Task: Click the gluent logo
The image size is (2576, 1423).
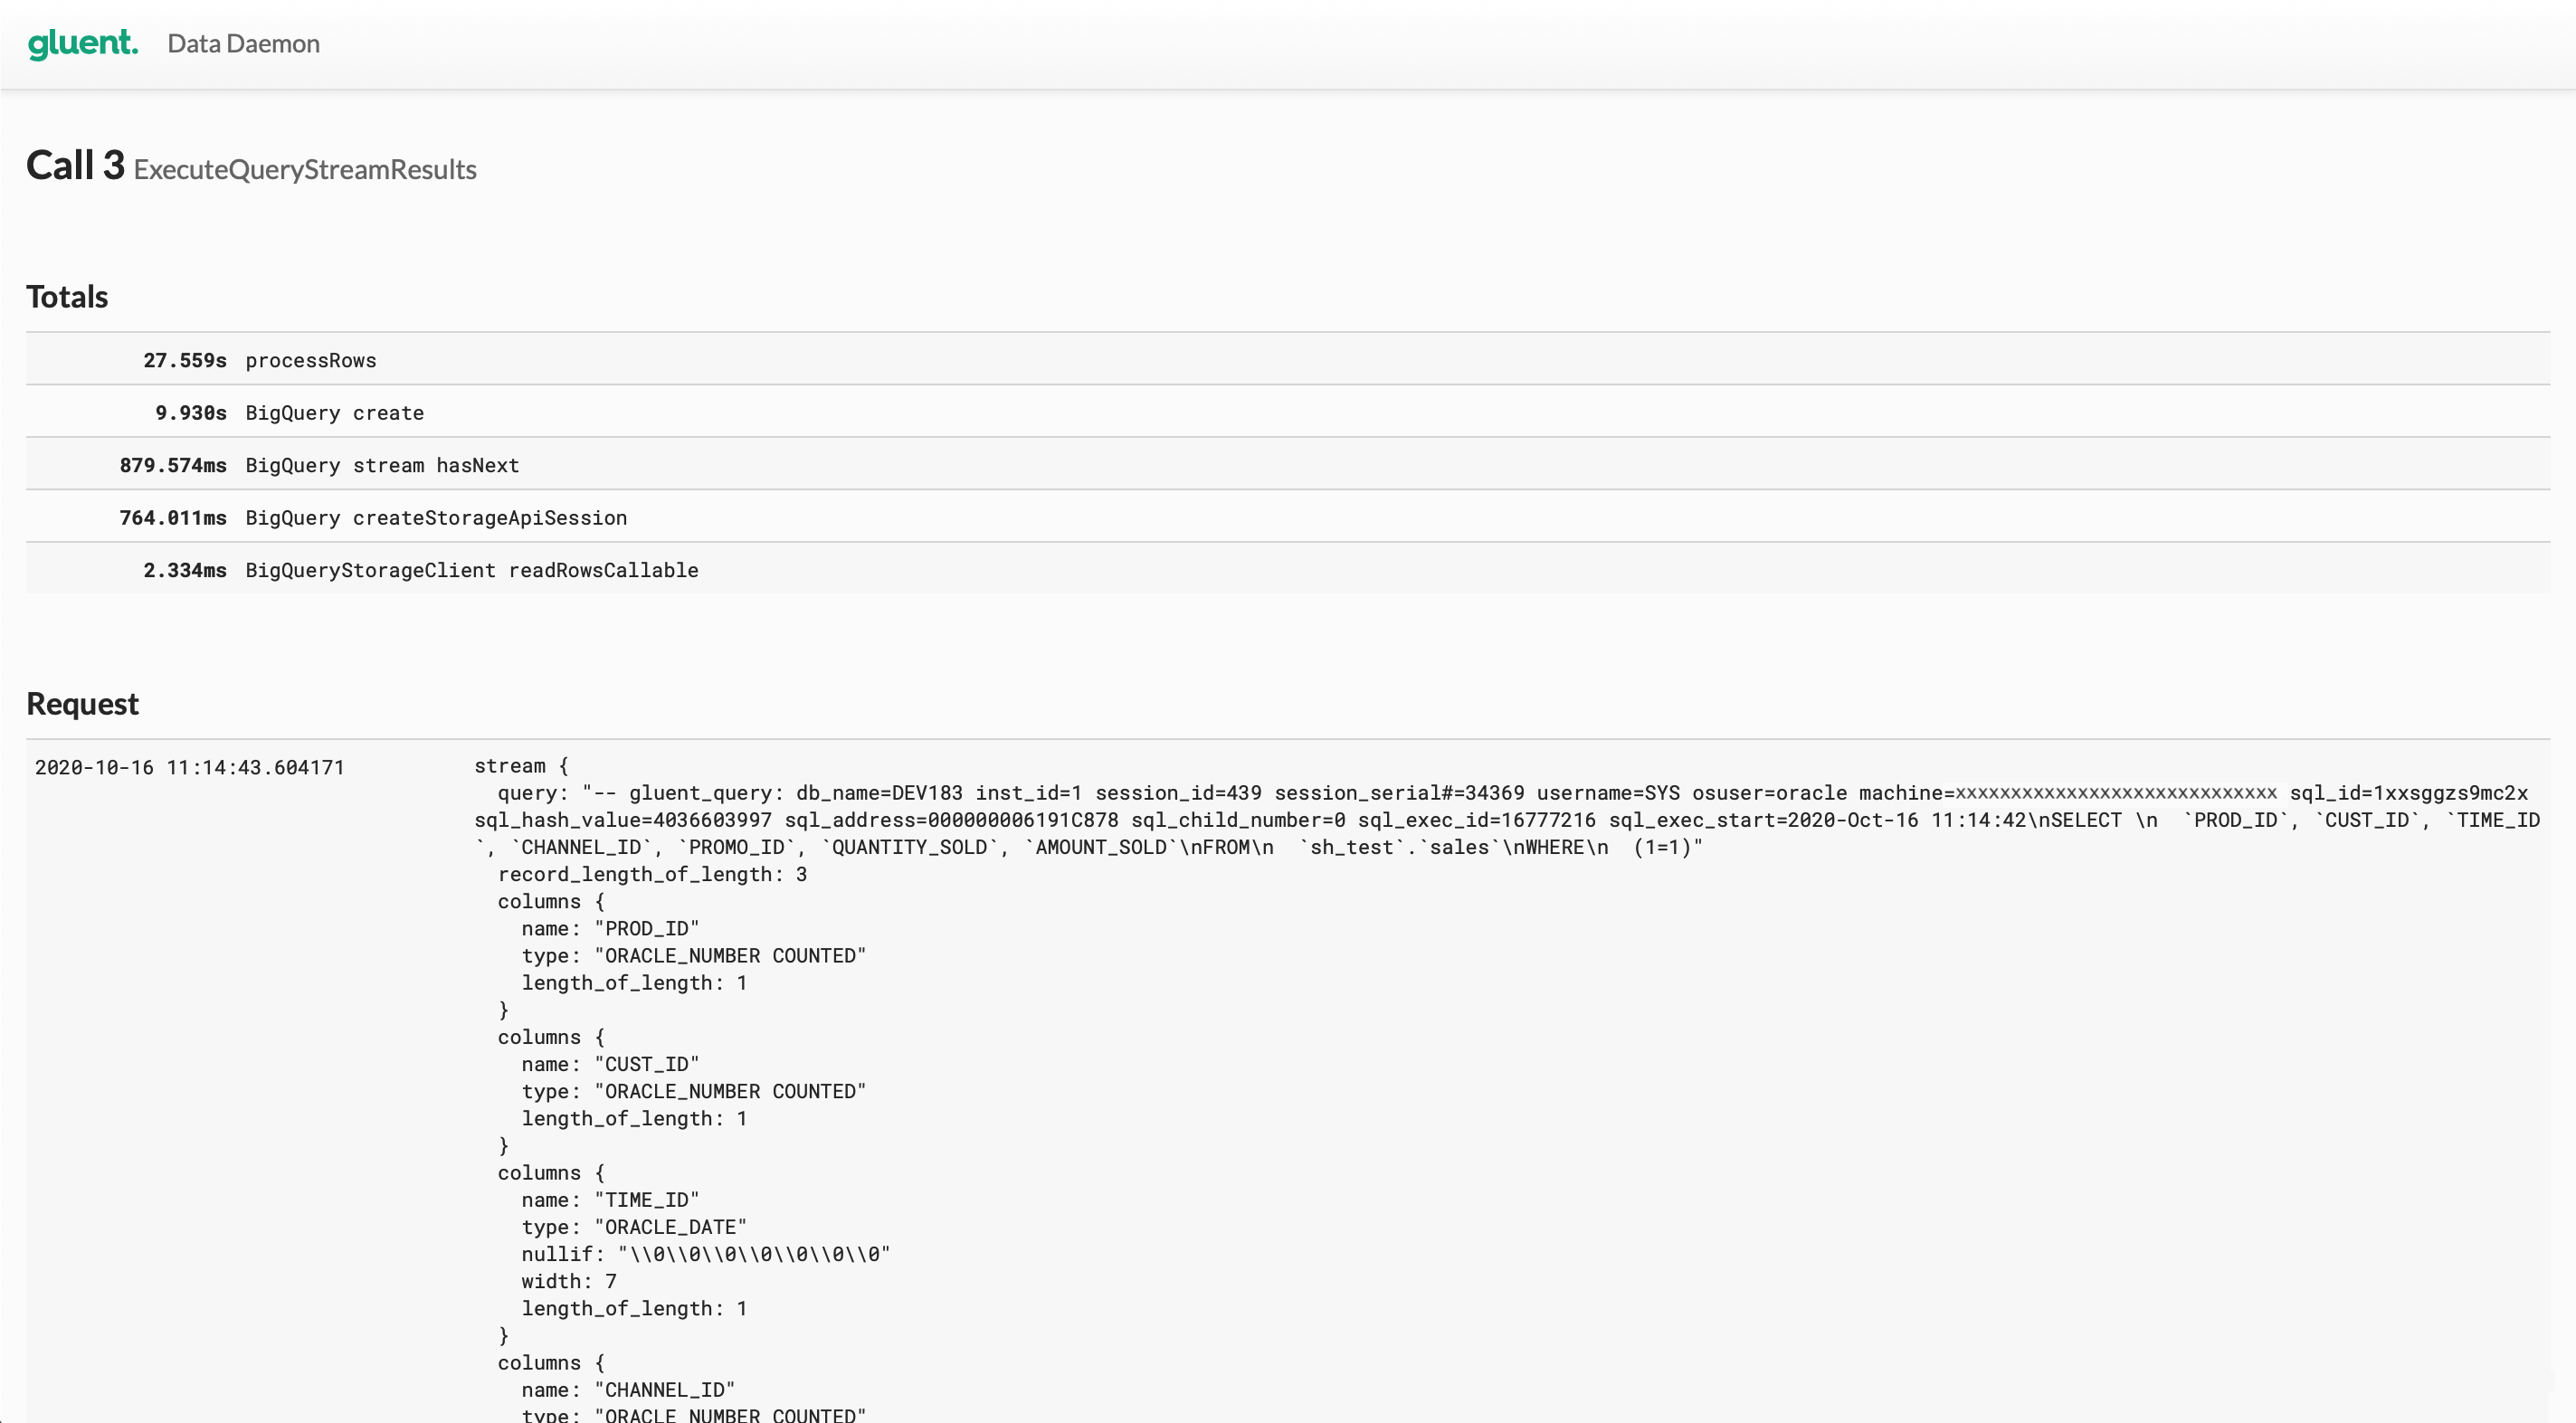Action: point(82,43)
